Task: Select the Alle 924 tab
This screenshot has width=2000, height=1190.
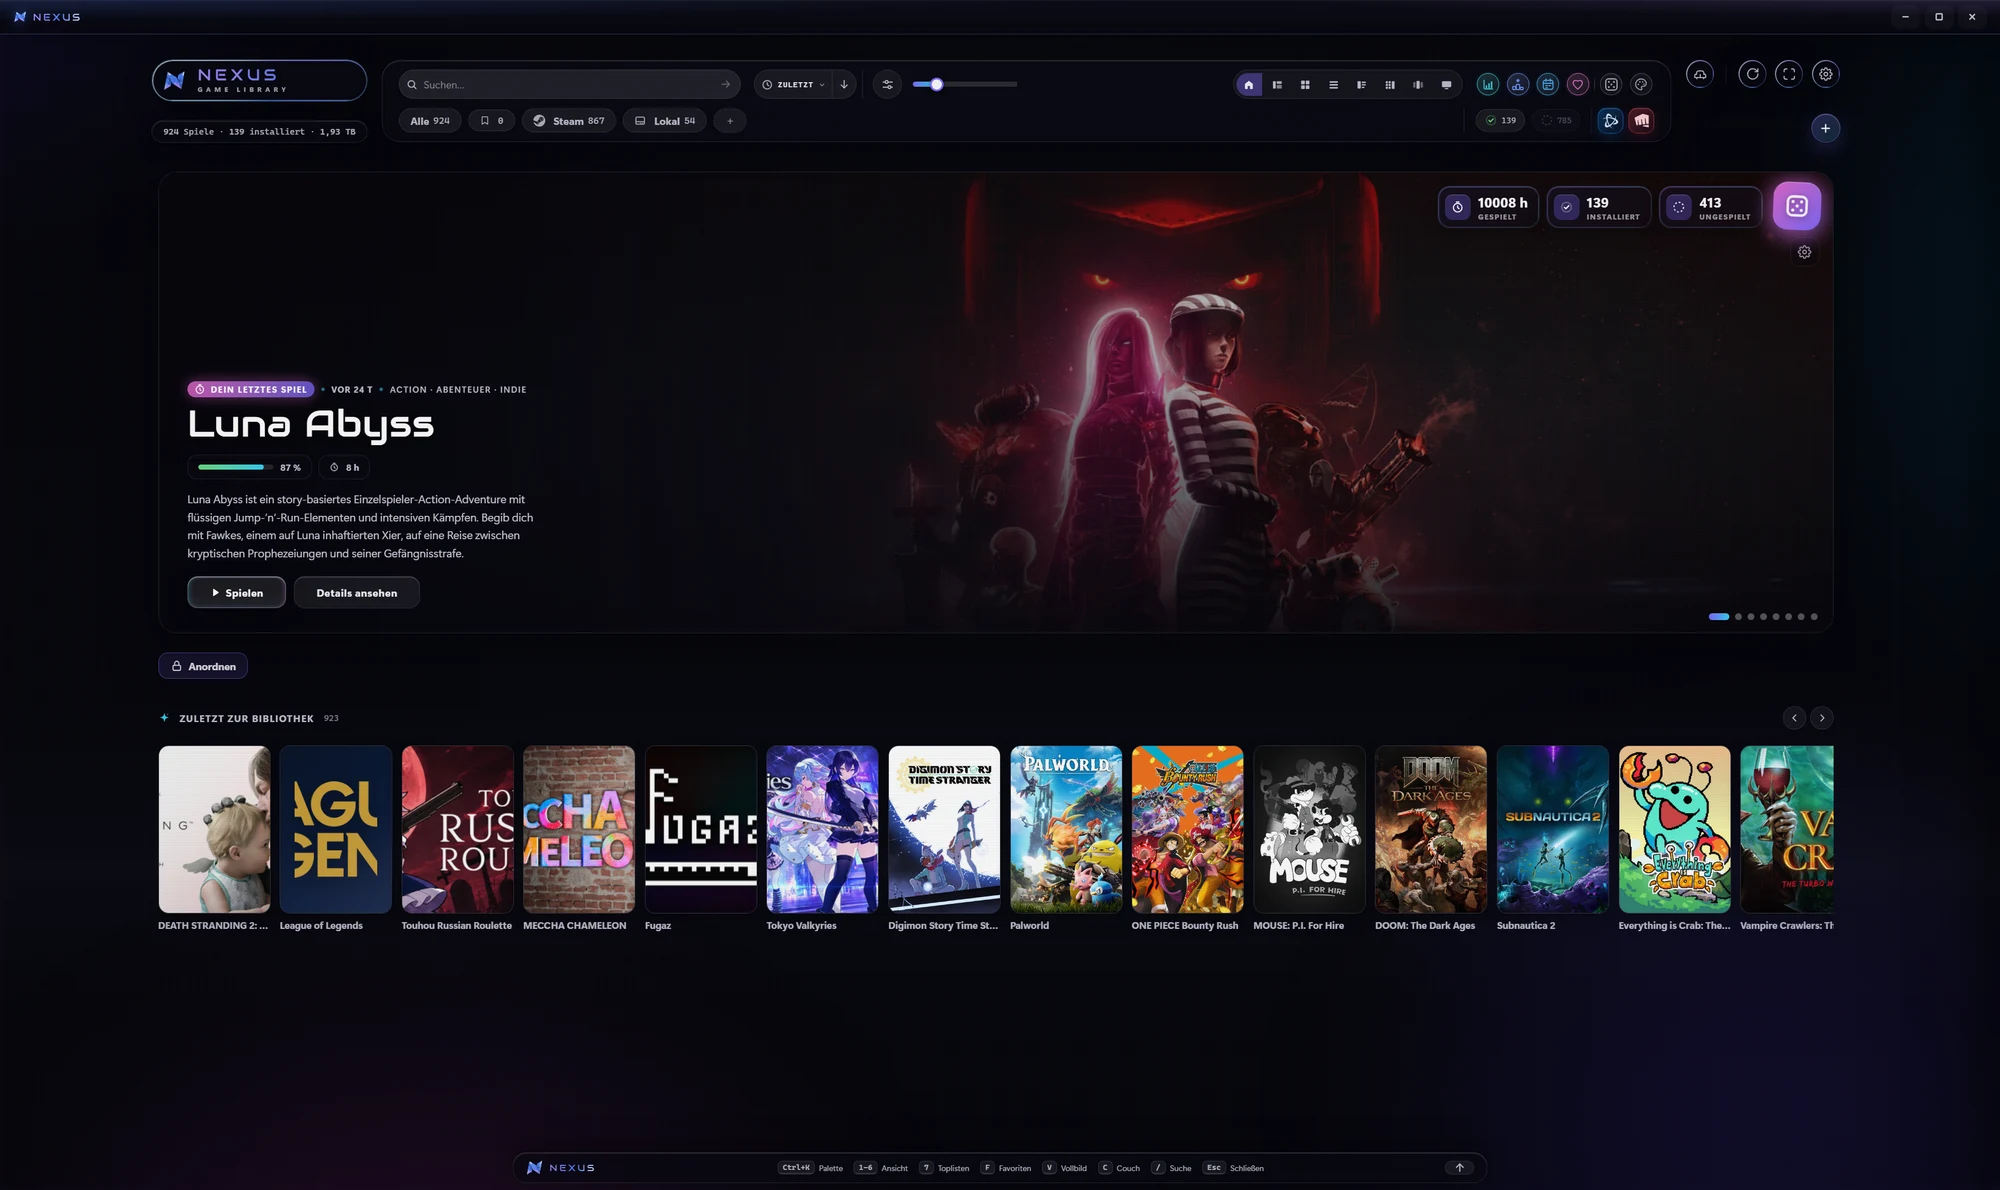Action: pyautogui.click(x=430, y=121)
